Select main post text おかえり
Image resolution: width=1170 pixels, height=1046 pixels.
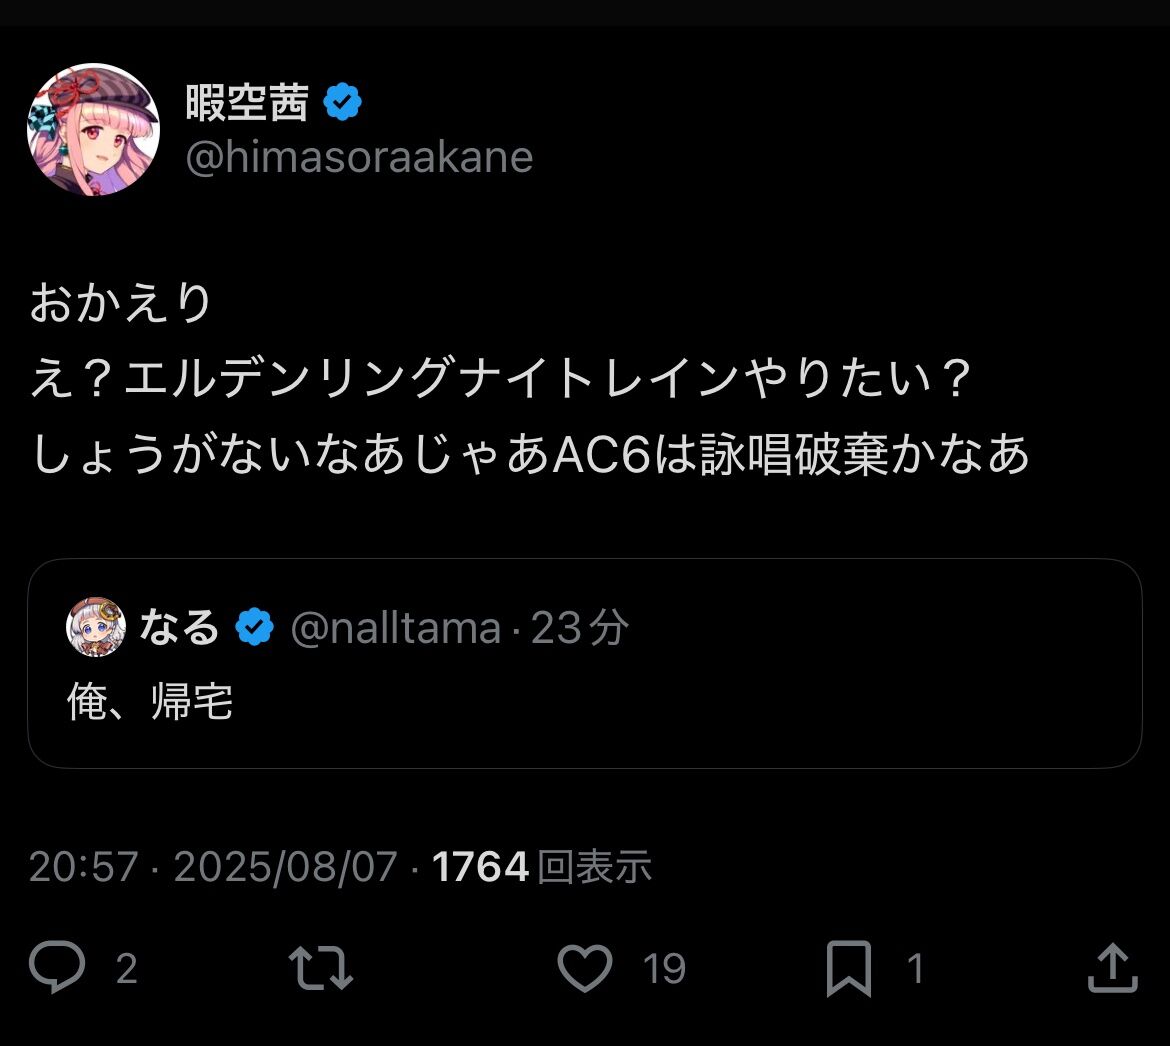click(121, 303)
